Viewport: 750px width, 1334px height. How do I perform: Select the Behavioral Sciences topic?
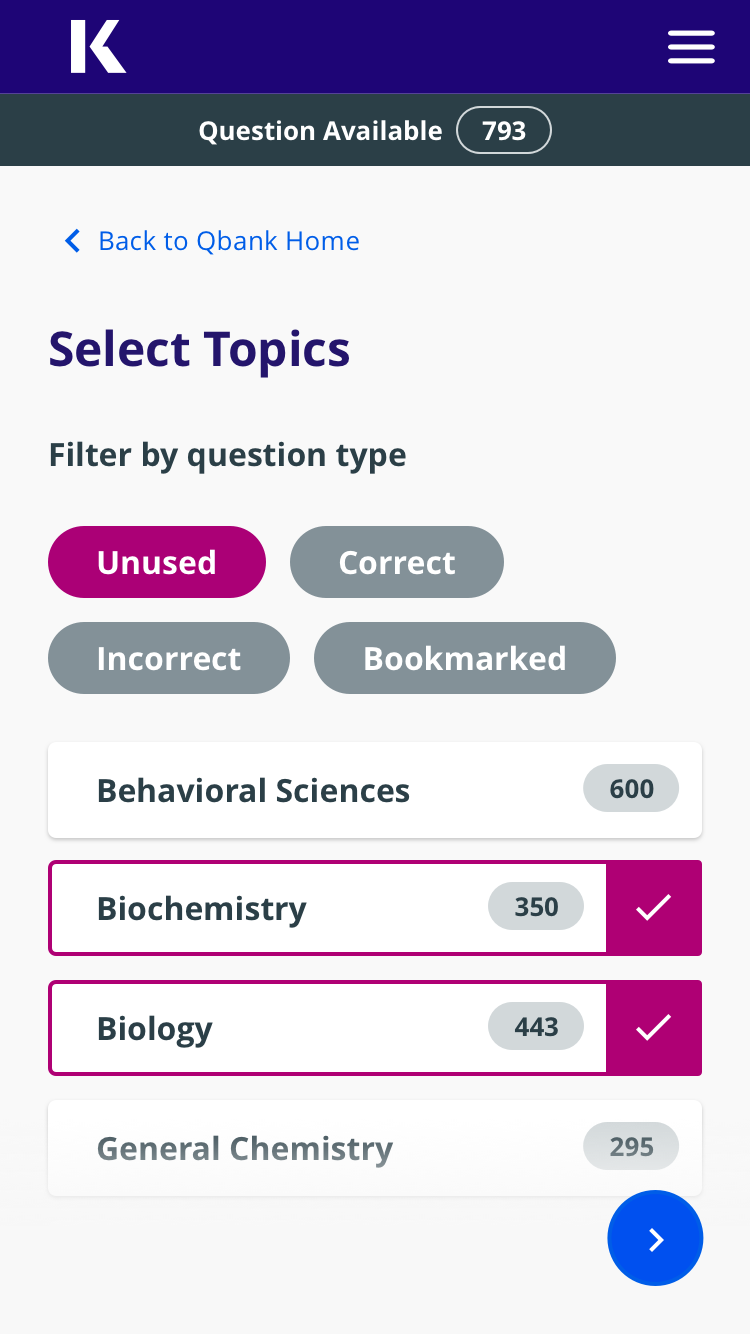click(x=254, y=790)
